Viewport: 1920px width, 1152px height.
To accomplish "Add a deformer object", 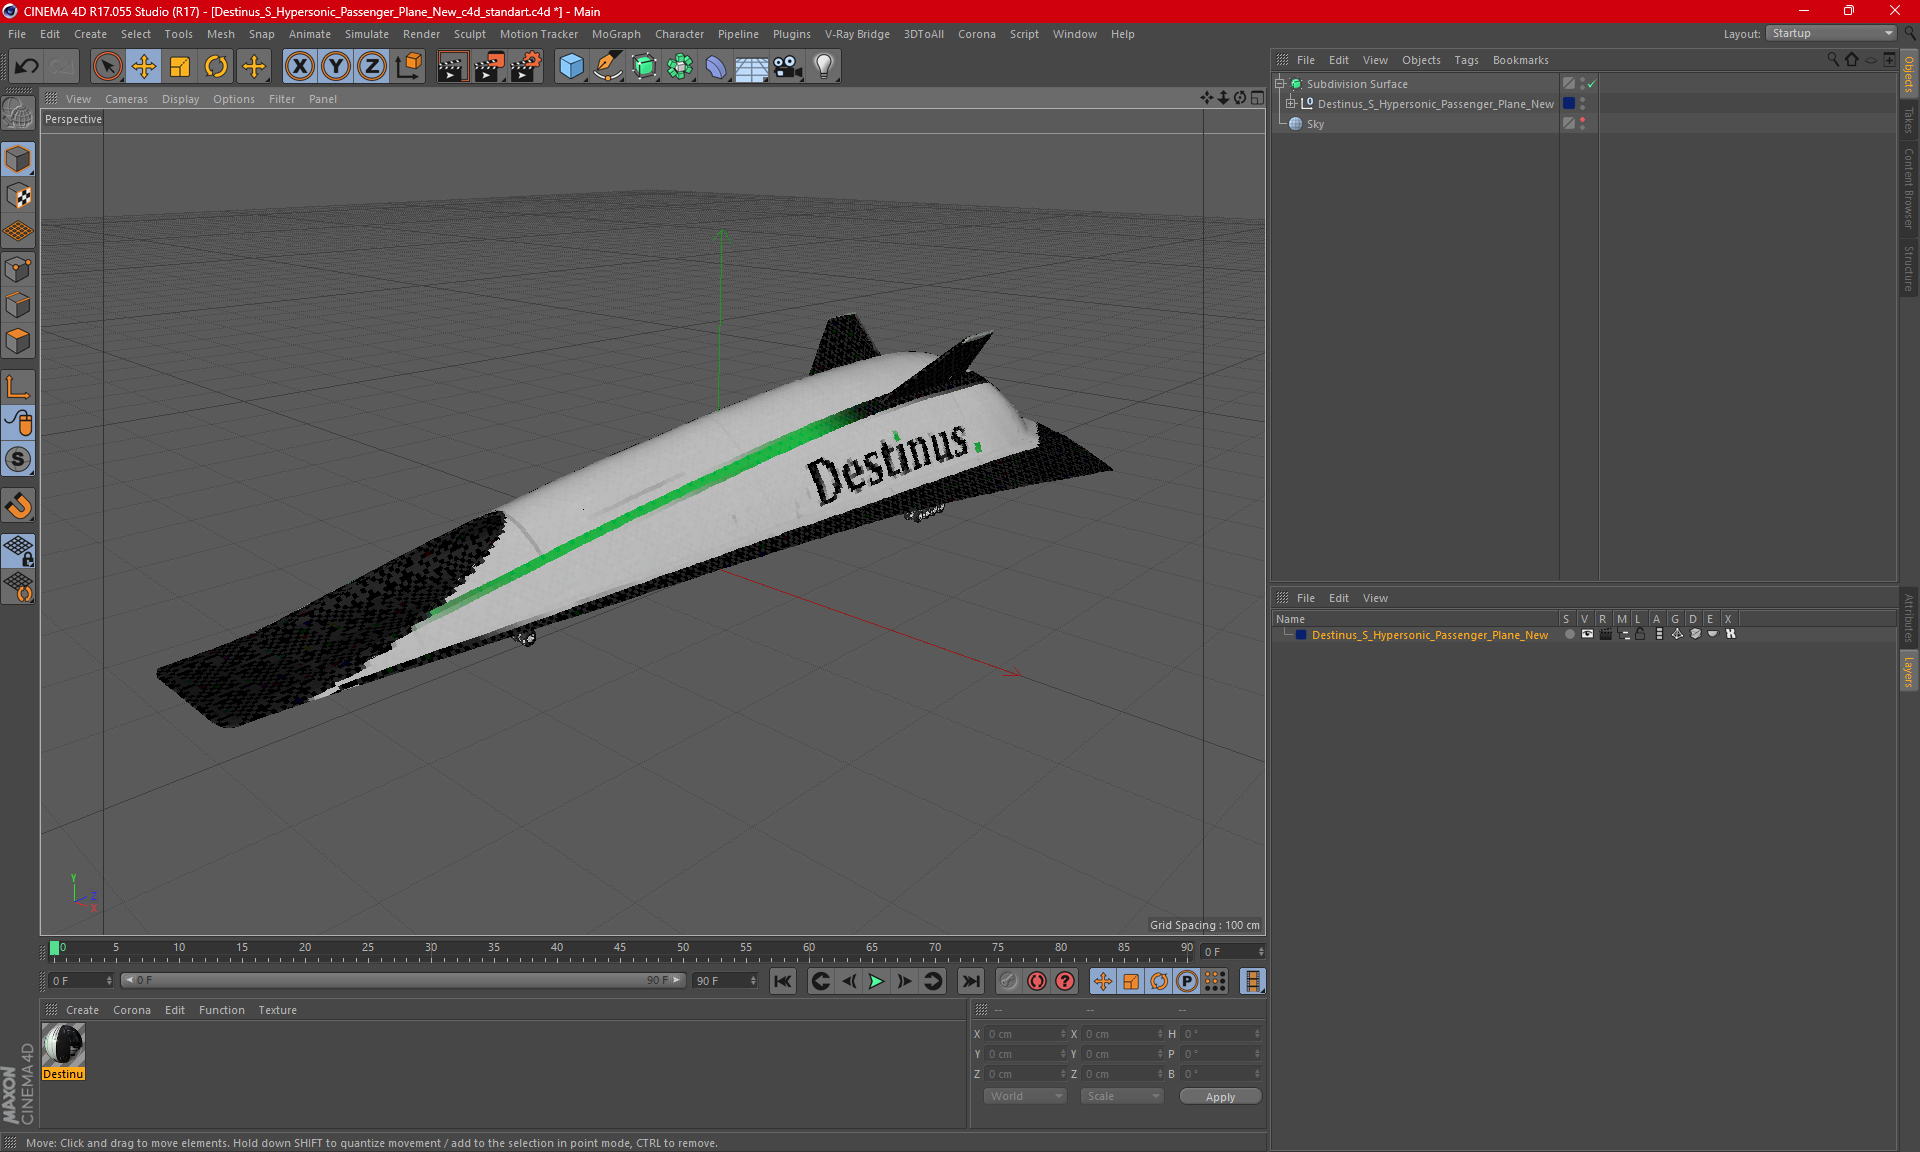I will [716, 67].
